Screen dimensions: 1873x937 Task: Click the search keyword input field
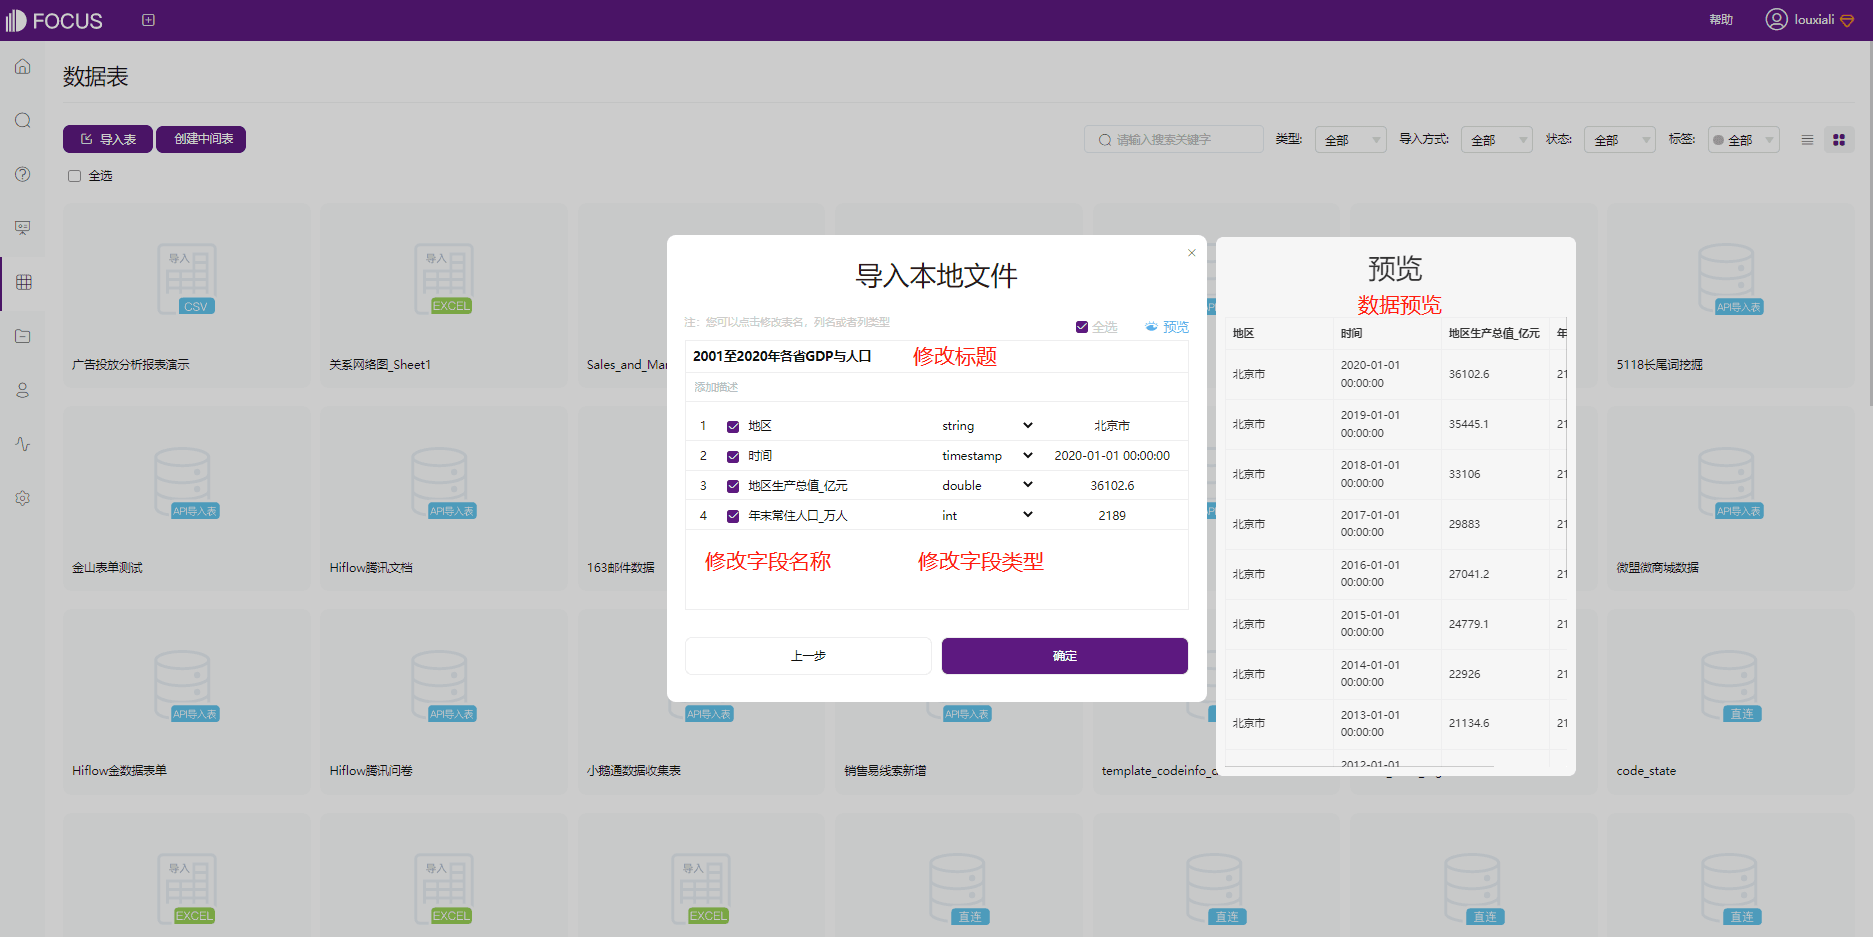point(1174,140)
